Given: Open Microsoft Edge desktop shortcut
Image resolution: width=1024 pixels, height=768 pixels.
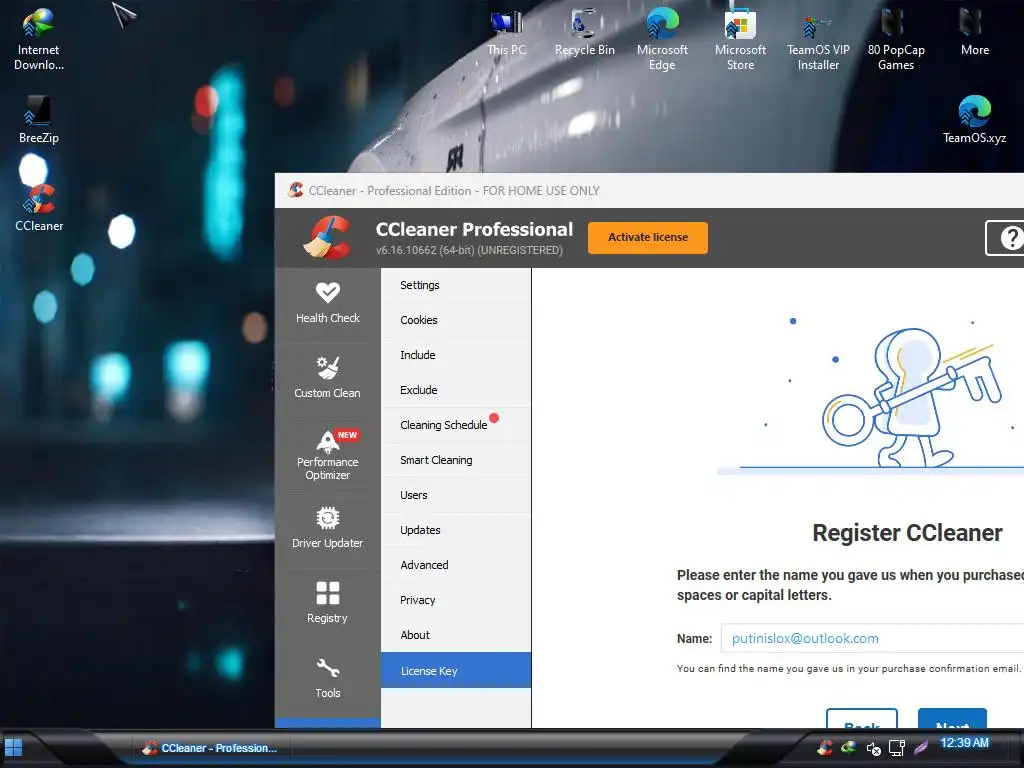Looking at the screenshot, I should [662, 39].
